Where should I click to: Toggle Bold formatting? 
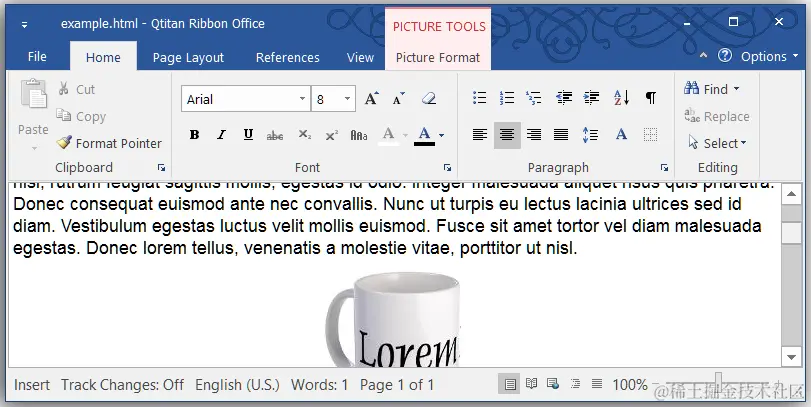pos(194,135)
